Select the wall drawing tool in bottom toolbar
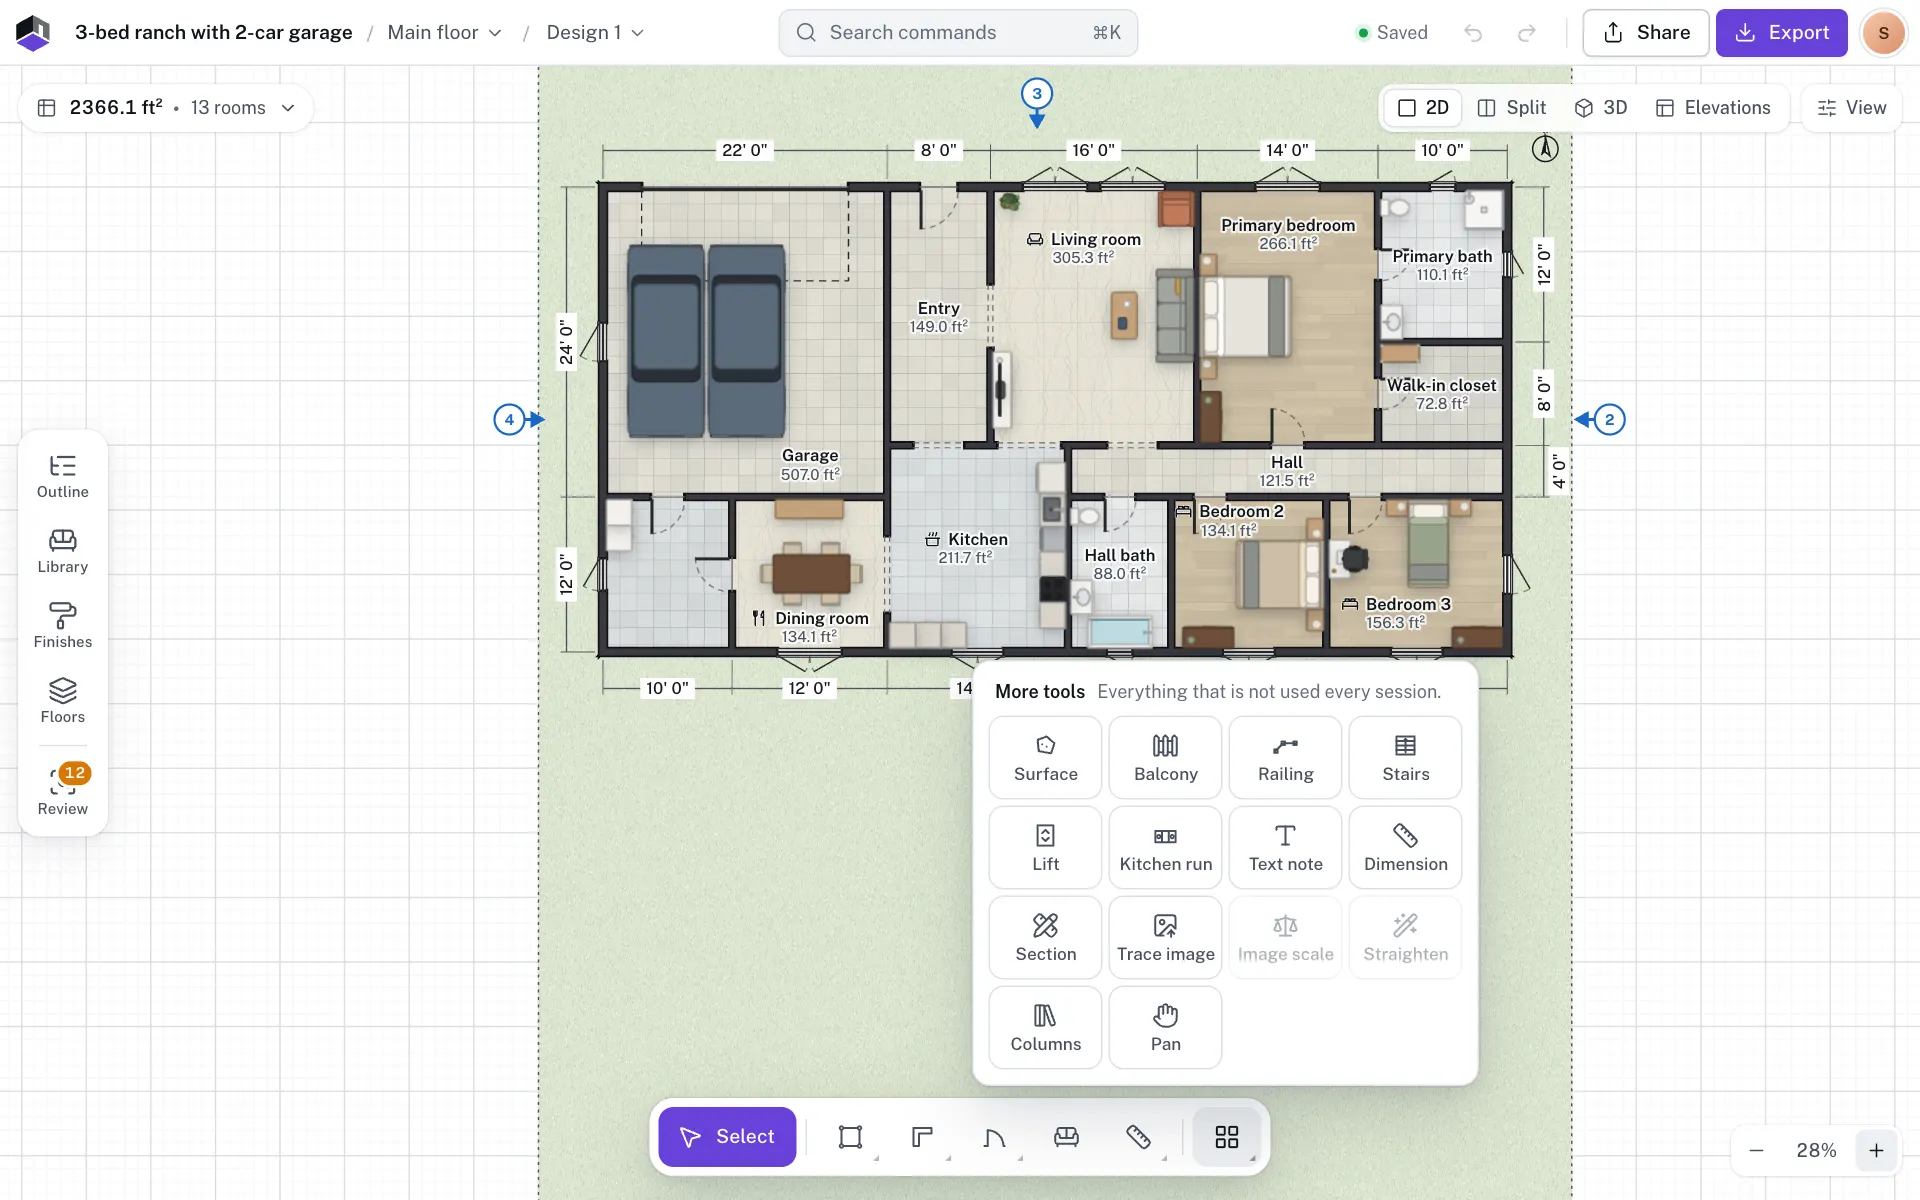 coord(923,1137)
